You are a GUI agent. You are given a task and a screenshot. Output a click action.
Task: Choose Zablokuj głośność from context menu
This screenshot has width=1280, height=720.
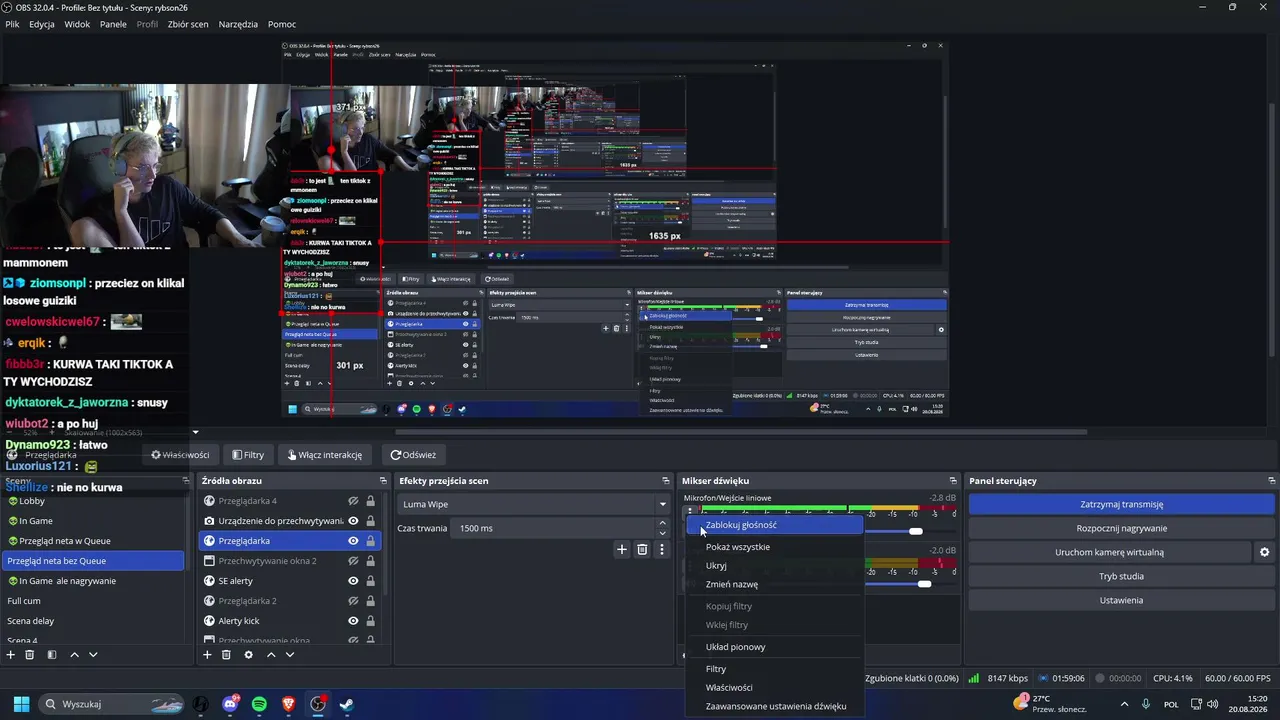[x=774, y=525]
